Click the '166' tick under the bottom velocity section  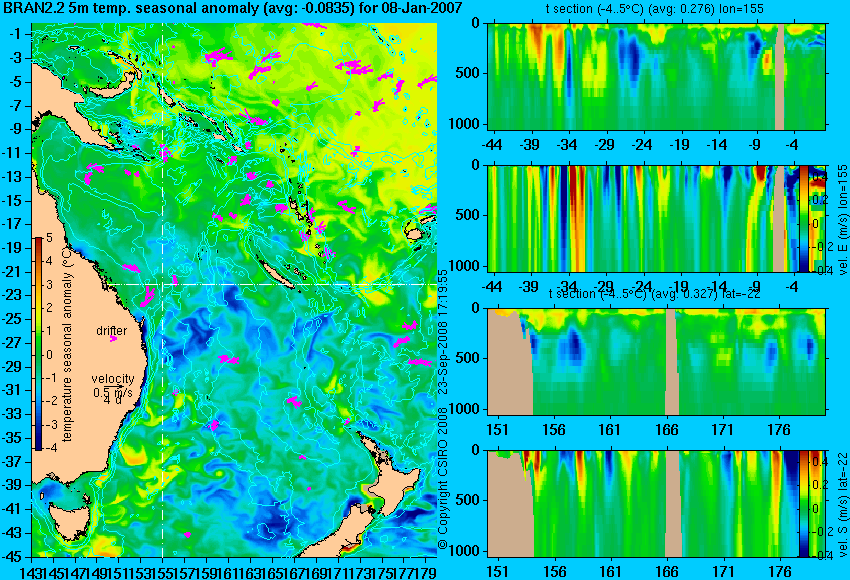(667, 572)
